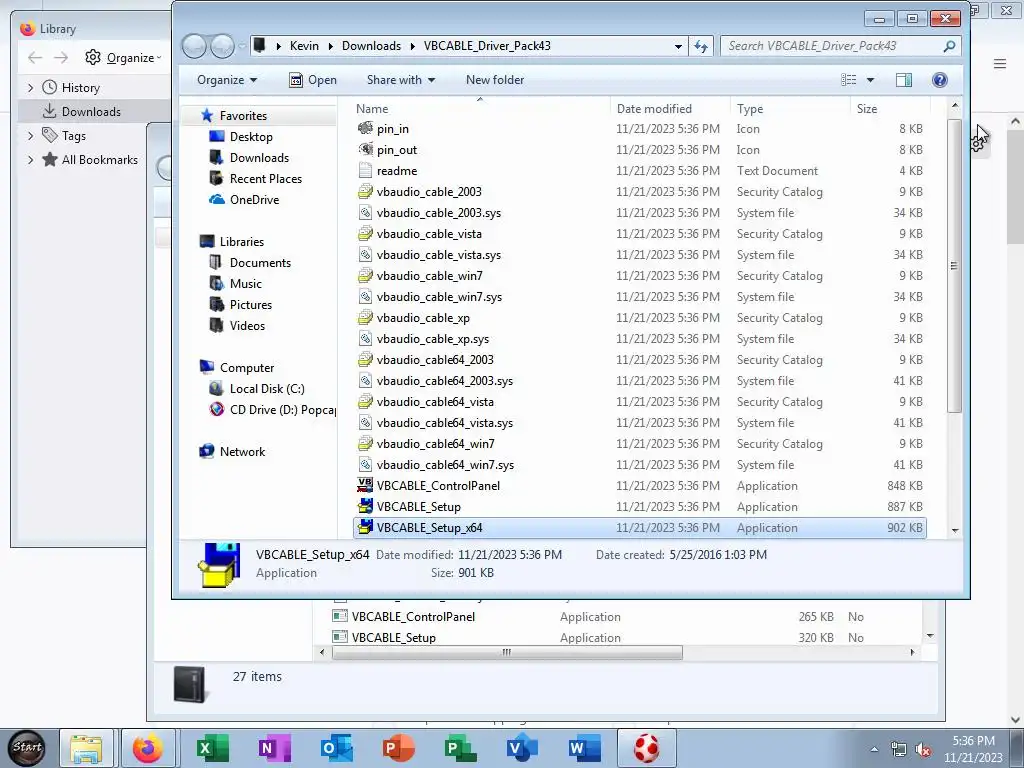This screenshot has width=1024, height=768.
Task: Switch to Firefox in the taskbar
Action: 148,748
